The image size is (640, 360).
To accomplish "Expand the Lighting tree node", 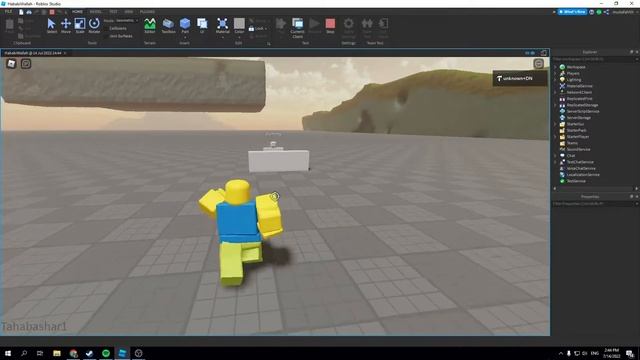I will tap(555, 80).
